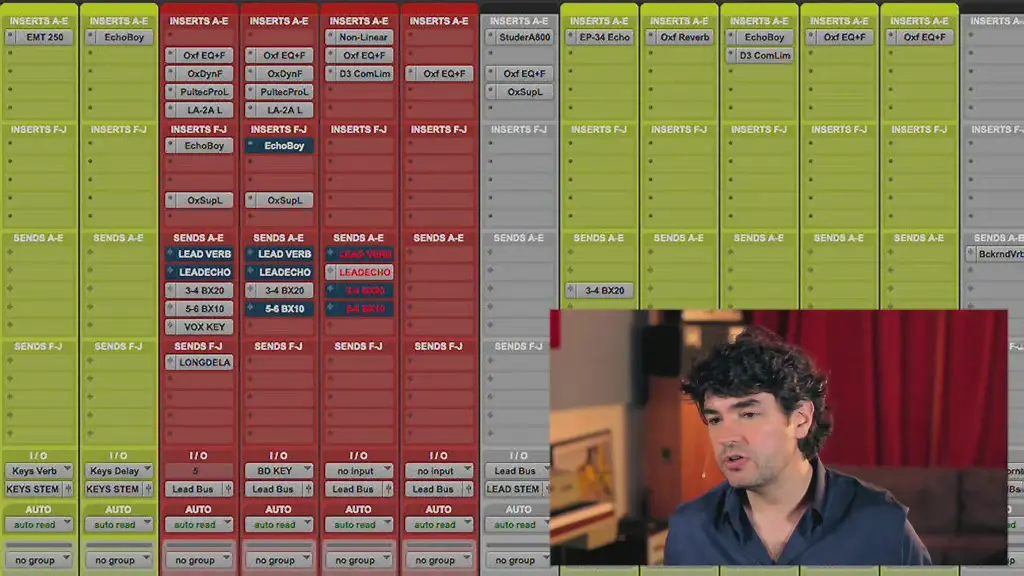Open auto read menu on Keys Verb track
Screen dimensions: 1024x576
pyautogui.click(x=39, y=524)
